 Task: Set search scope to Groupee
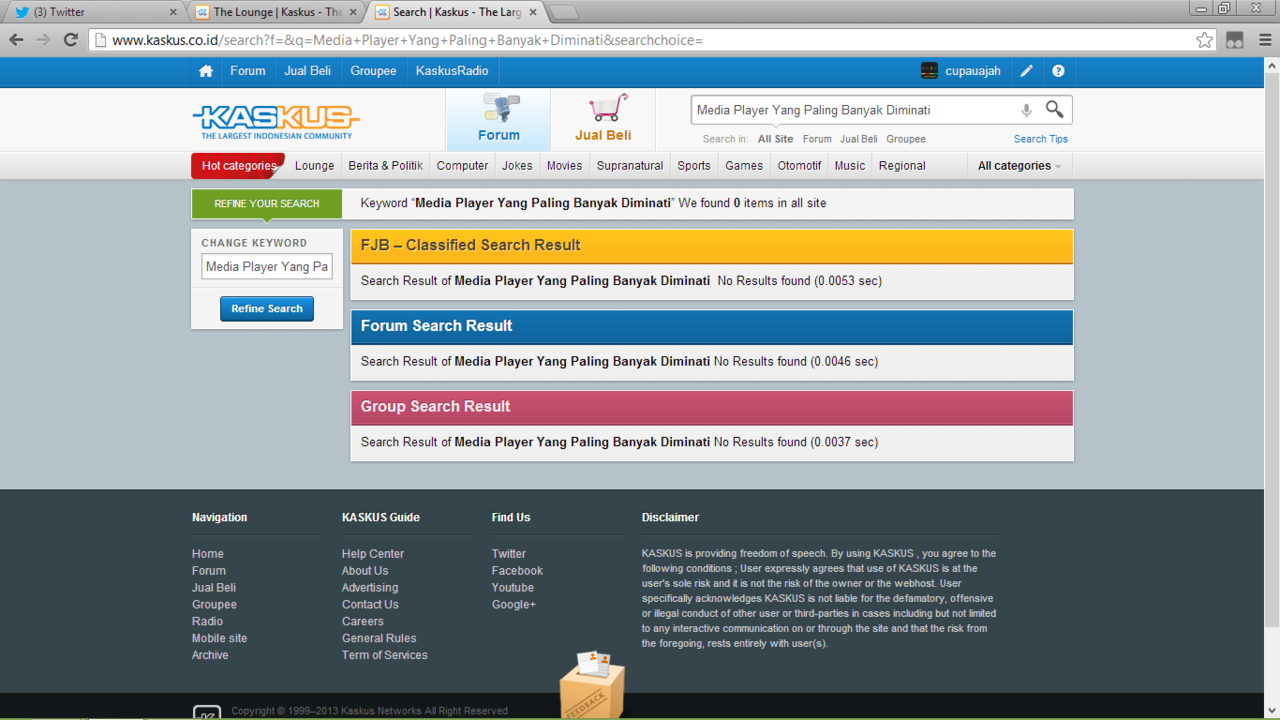(x=906, y=139)
